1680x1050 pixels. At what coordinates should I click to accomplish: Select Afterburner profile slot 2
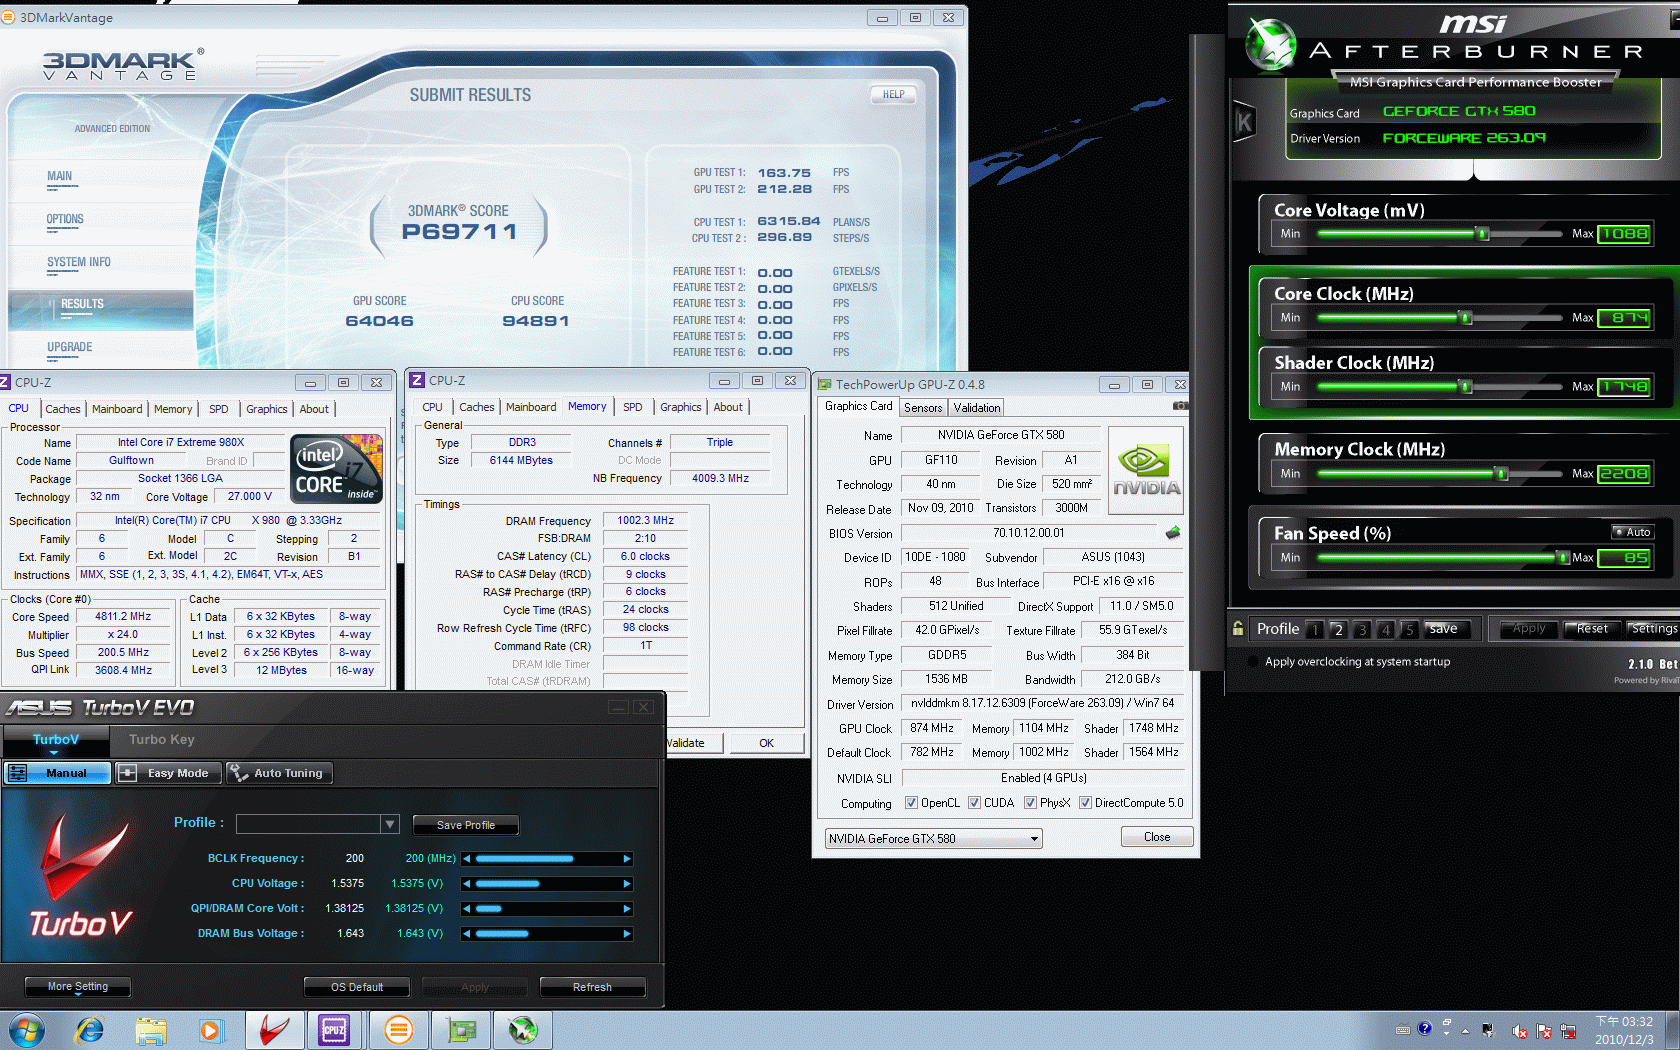pos(1338,629)
